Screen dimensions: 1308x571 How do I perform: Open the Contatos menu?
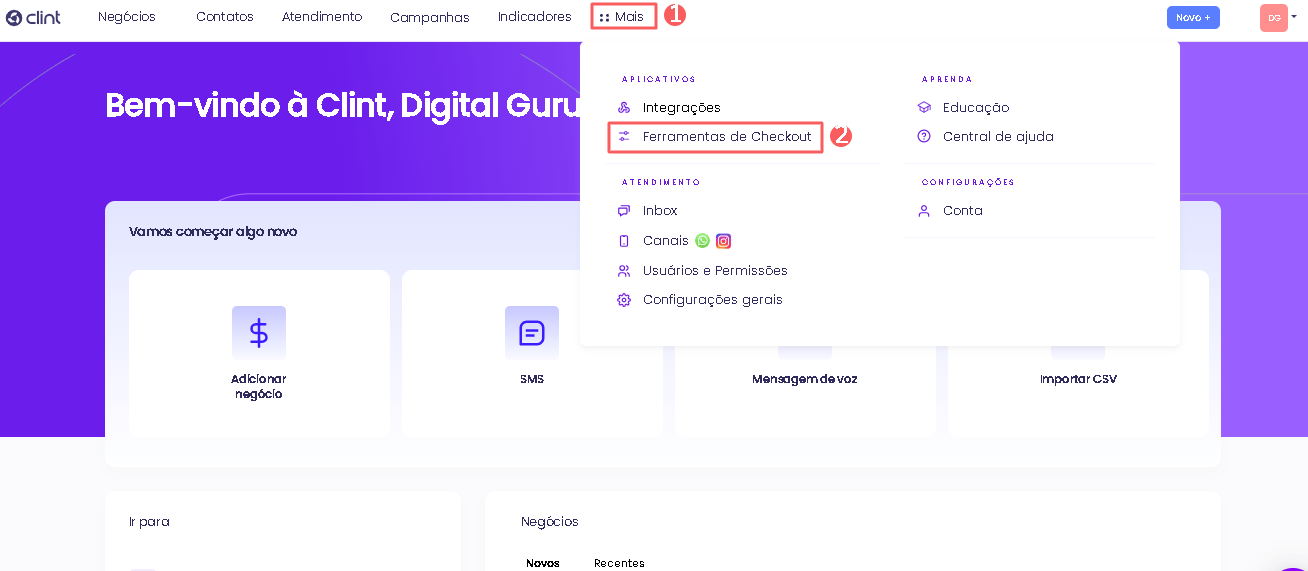pos(225,17)
